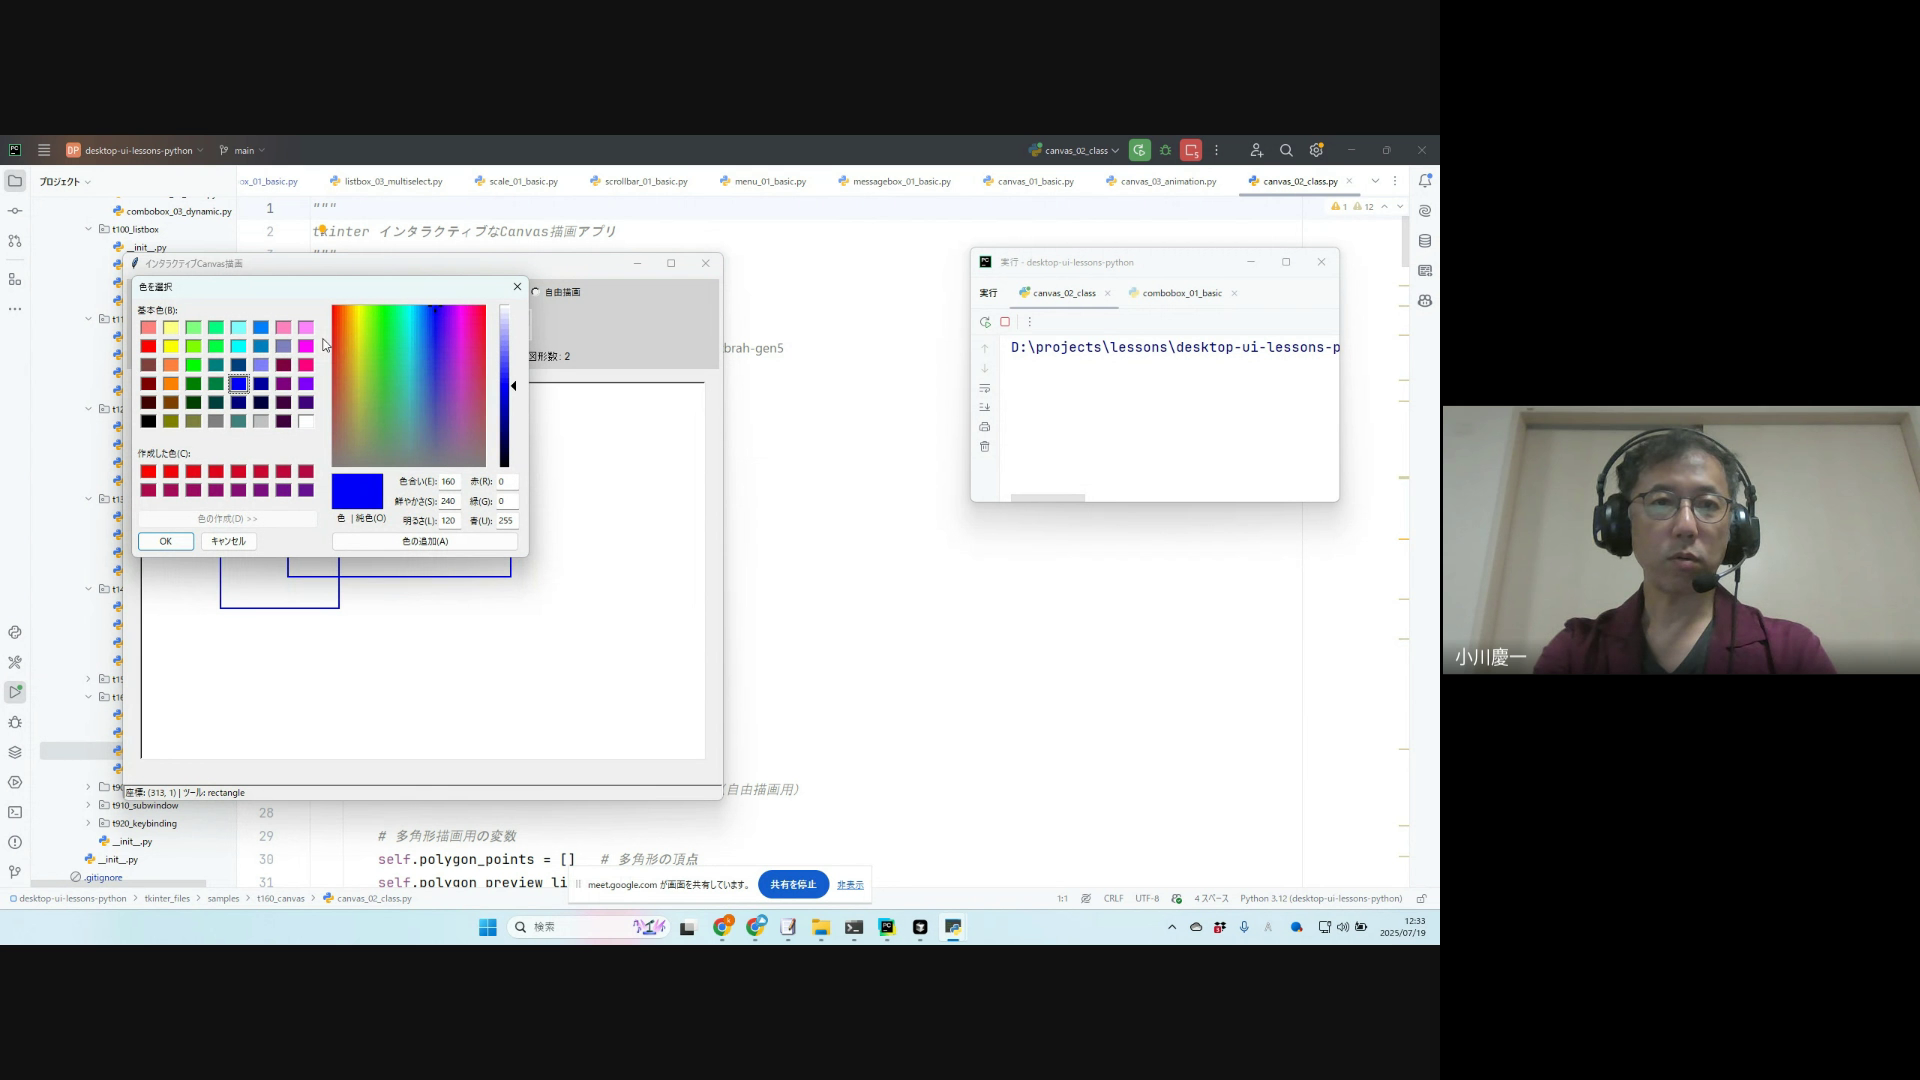Open the main branch dropdown

point(243,151)
